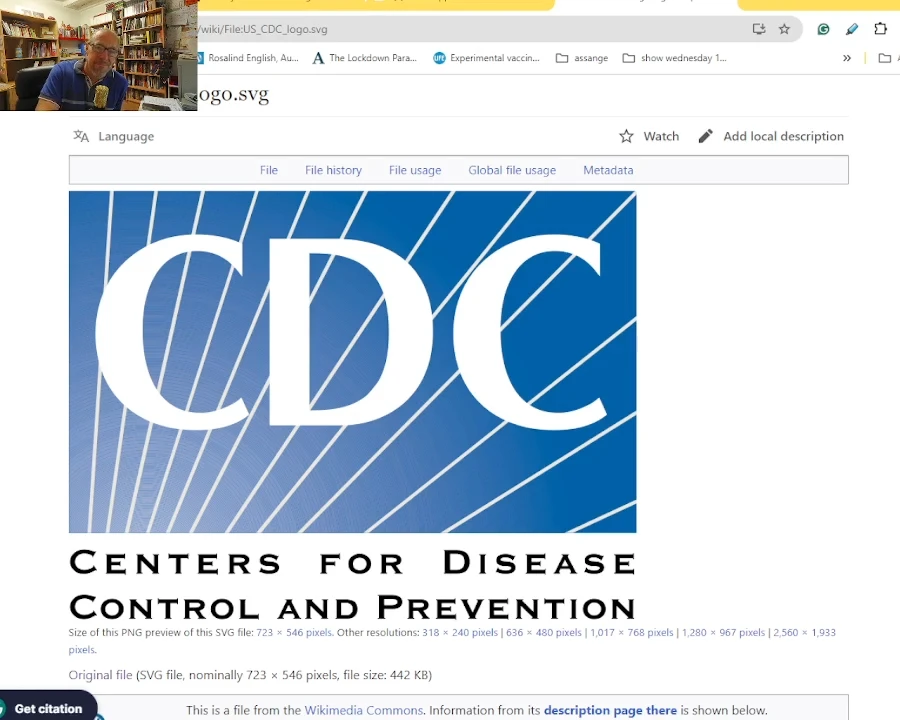Viewport: 900px width, 720px height.
Task: Open the CDC logo image preview
Action: [352, 407]
